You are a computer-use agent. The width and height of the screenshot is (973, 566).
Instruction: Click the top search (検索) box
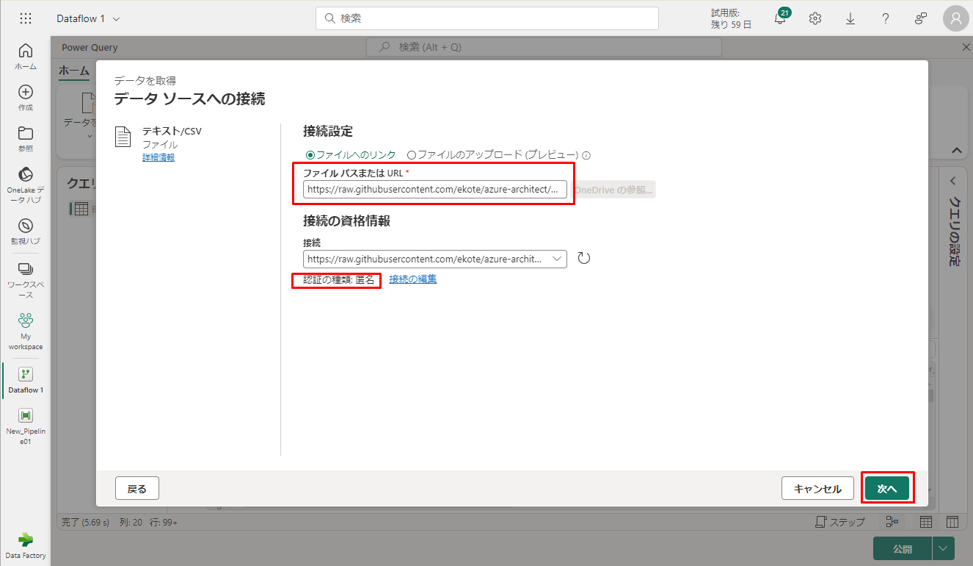pyautogui.click(x=487, y=19)
